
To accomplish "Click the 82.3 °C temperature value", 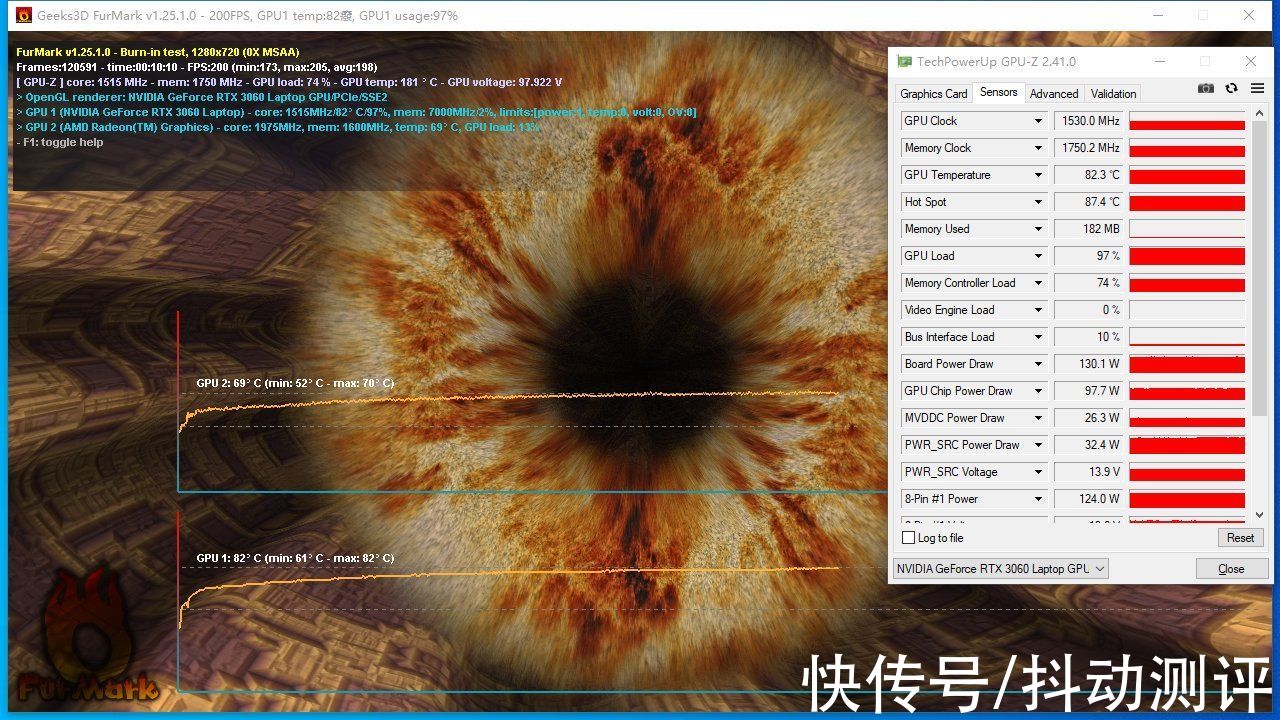I will [1090, 175].
